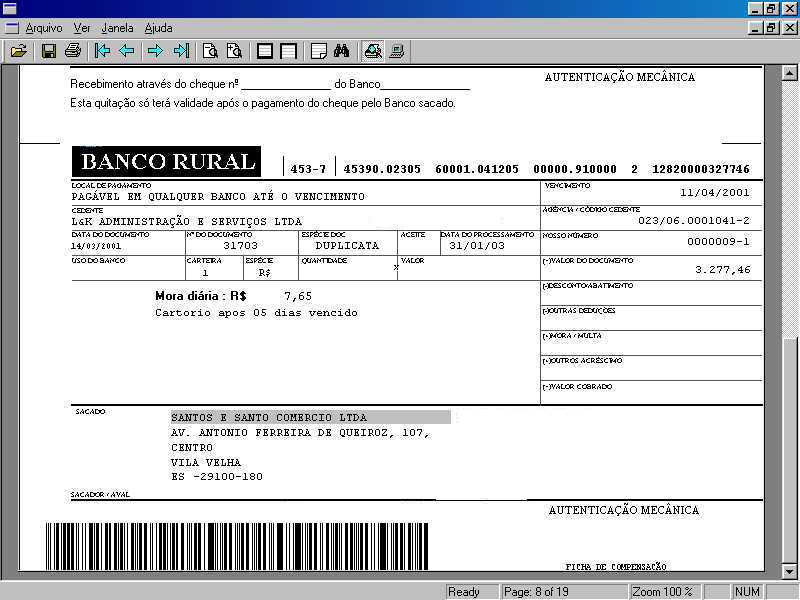The image size is (800, 600).
Task: Go to the previous page
Action: 127,51
